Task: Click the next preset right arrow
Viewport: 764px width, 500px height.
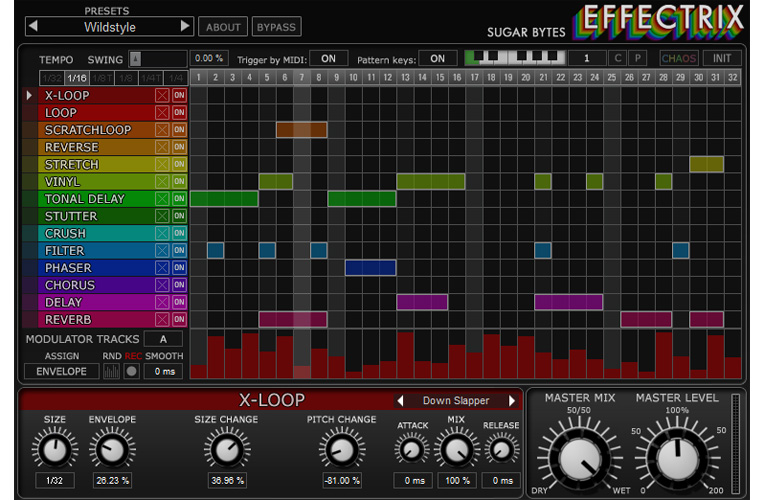Action: click(x=185, y=27)
